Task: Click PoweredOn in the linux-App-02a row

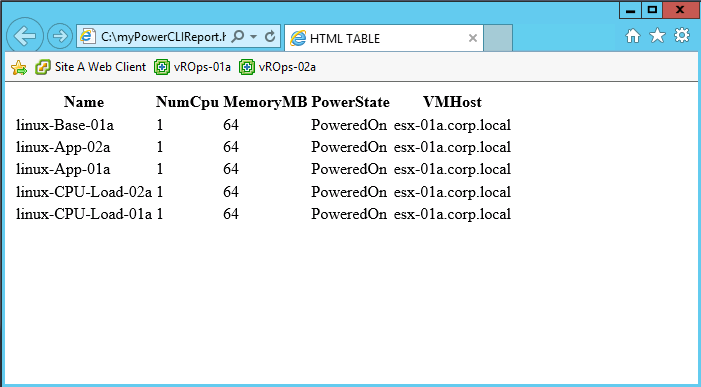Action: coord(349,147)
